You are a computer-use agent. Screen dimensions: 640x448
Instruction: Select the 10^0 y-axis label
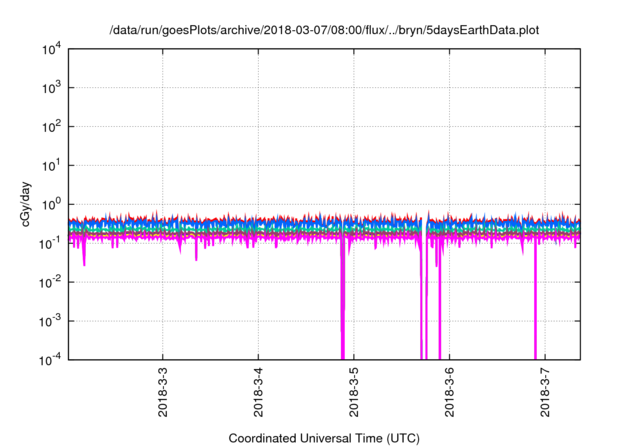pyautogui.click(x=51, y=205)
